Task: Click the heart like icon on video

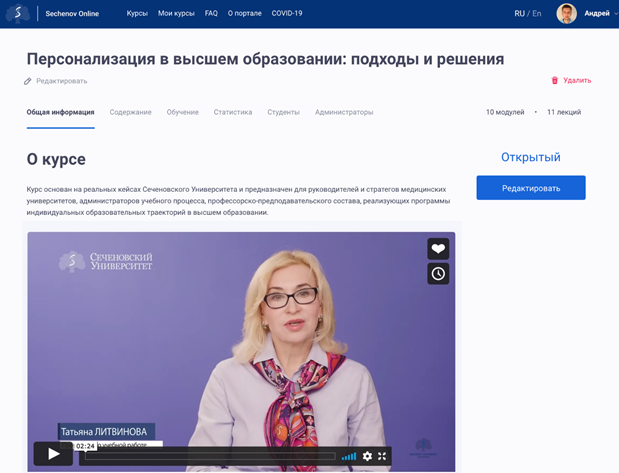Action: pyautogui.click(x=438, y=249)
